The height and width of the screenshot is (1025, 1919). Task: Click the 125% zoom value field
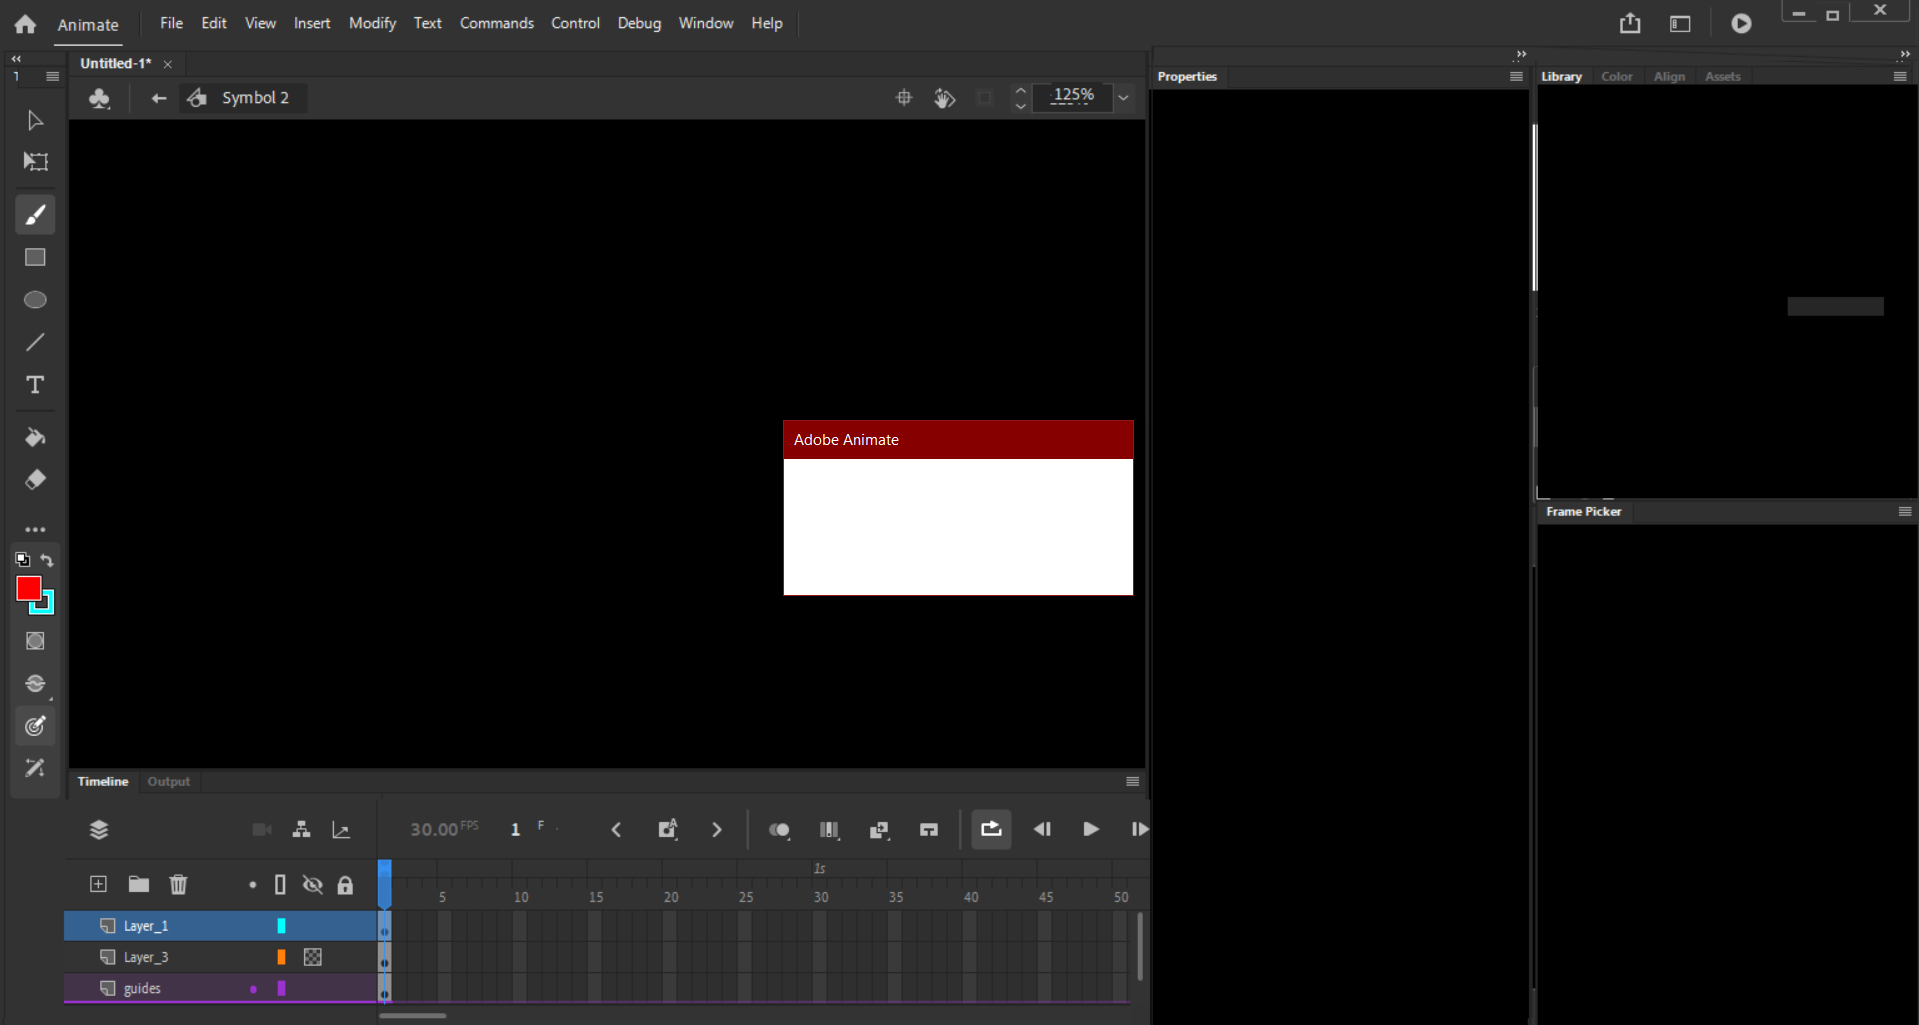(x=1073, y=97)
